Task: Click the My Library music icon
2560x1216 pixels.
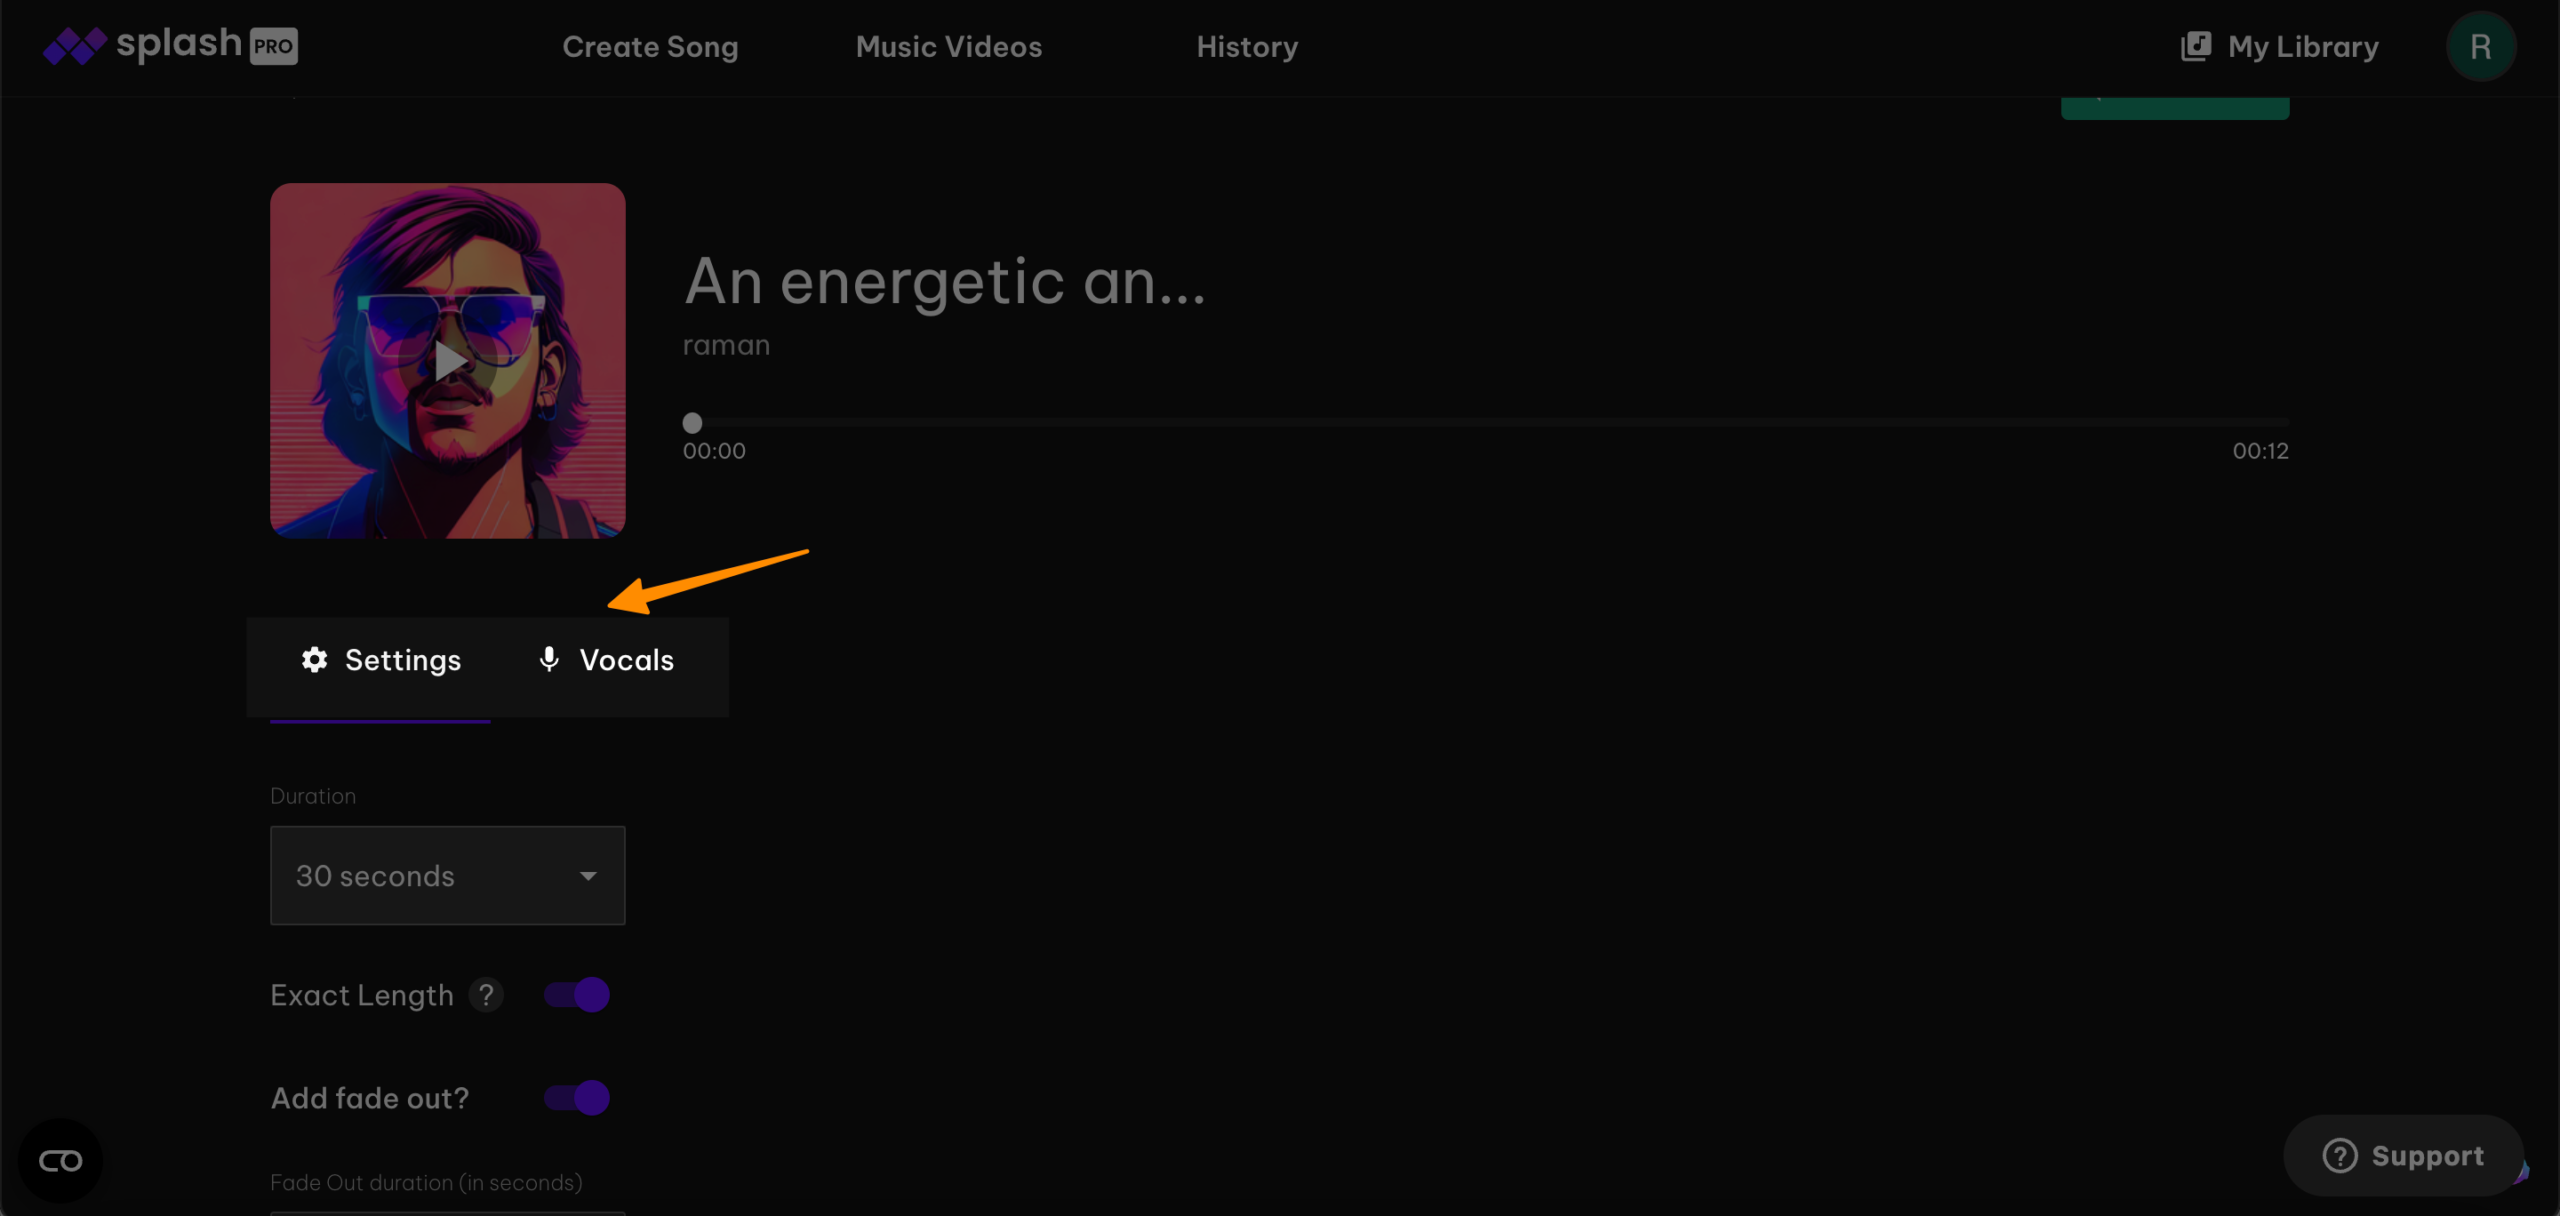Action: pos(2195,46)
